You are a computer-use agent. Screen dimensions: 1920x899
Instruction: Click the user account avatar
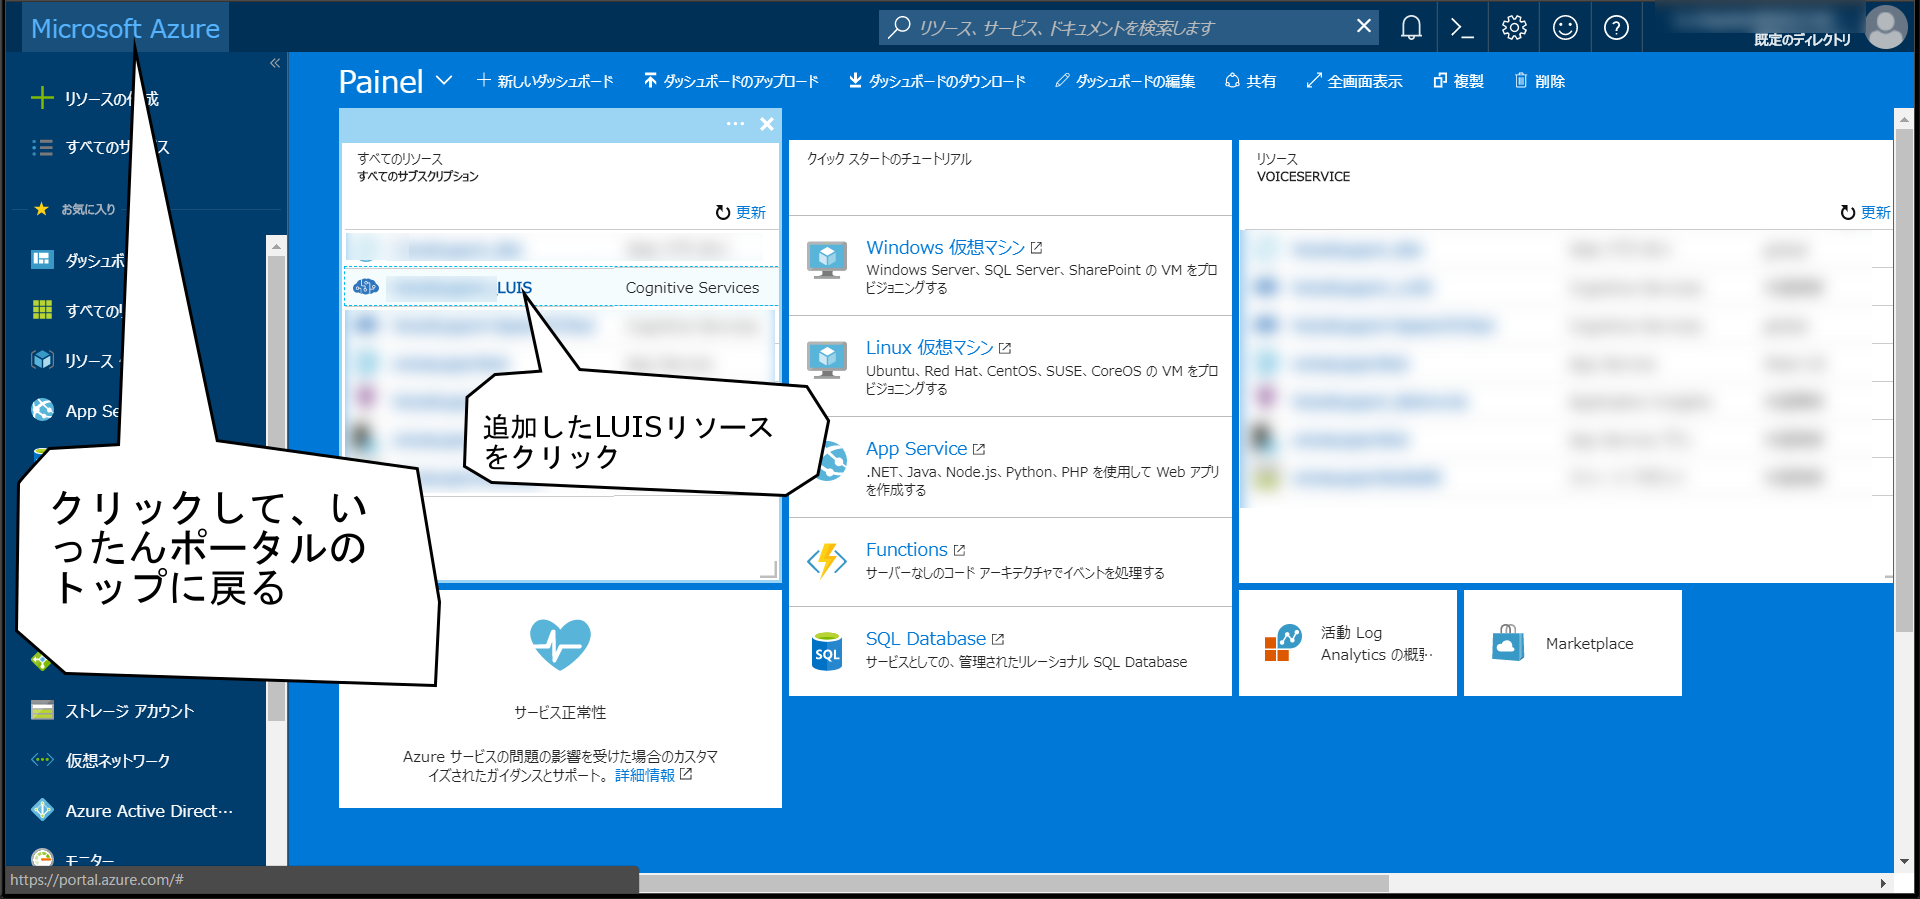coord(1886,27)
